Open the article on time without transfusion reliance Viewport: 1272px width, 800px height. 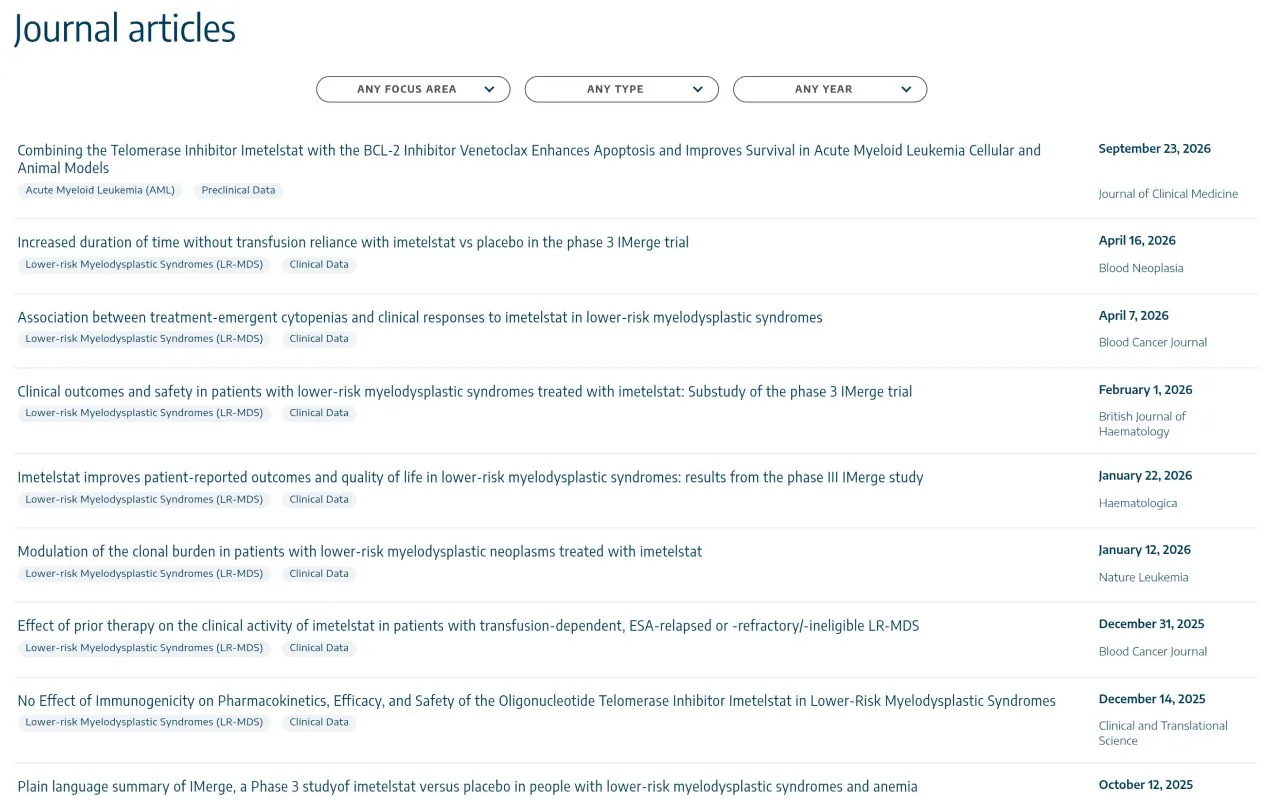click(353, 242)
